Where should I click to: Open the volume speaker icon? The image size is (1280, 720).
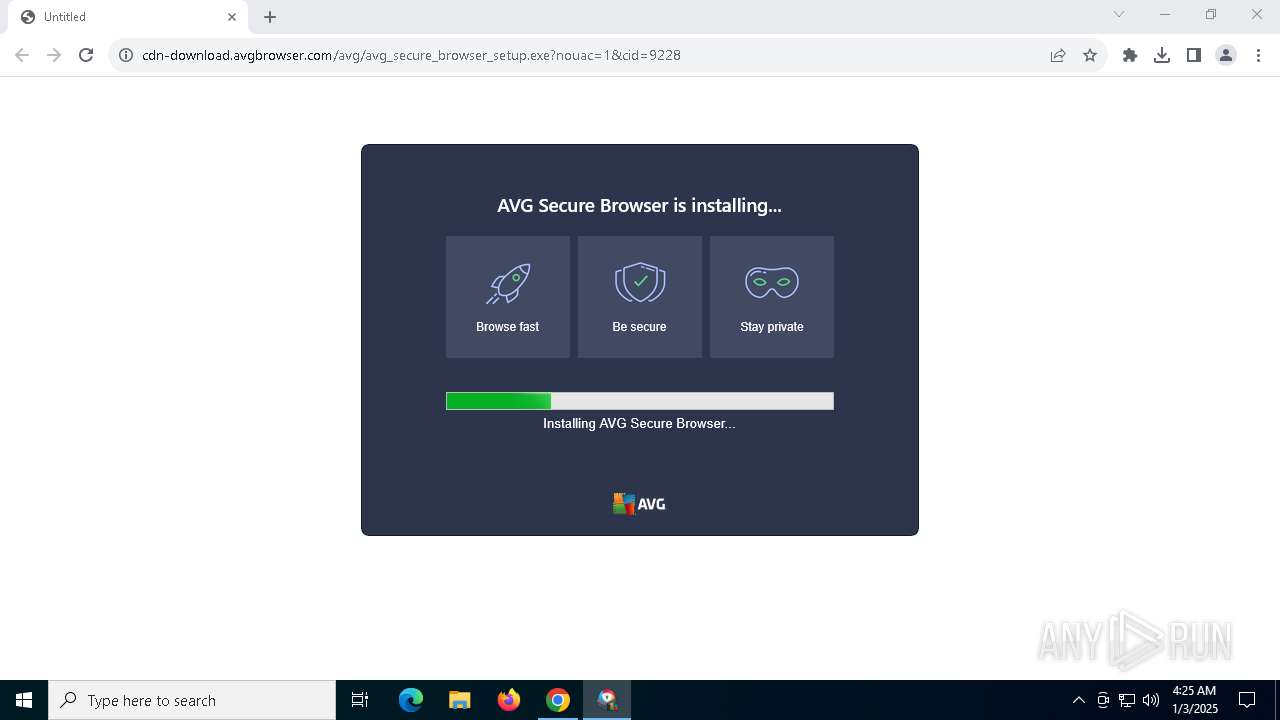[1151, 700]
